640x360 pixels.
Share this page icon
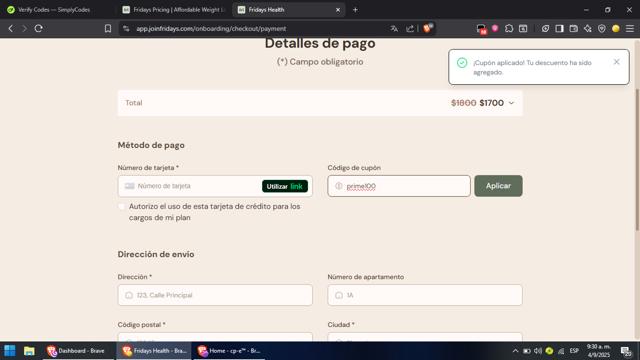(410, 29)
